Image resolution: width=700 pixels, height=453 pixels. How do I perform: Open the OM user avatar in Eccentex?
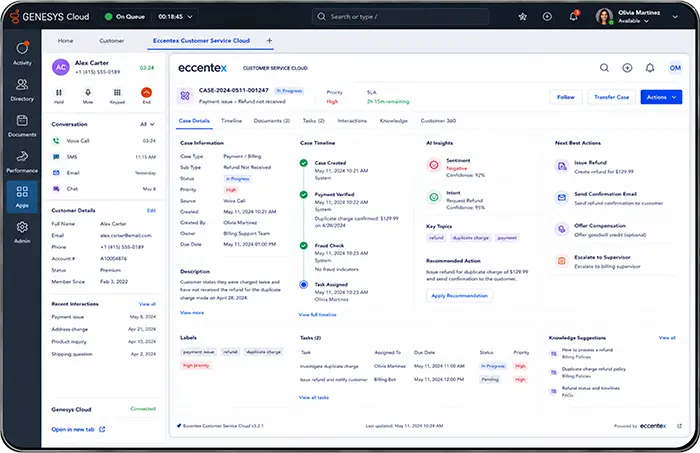click(675, 68)
